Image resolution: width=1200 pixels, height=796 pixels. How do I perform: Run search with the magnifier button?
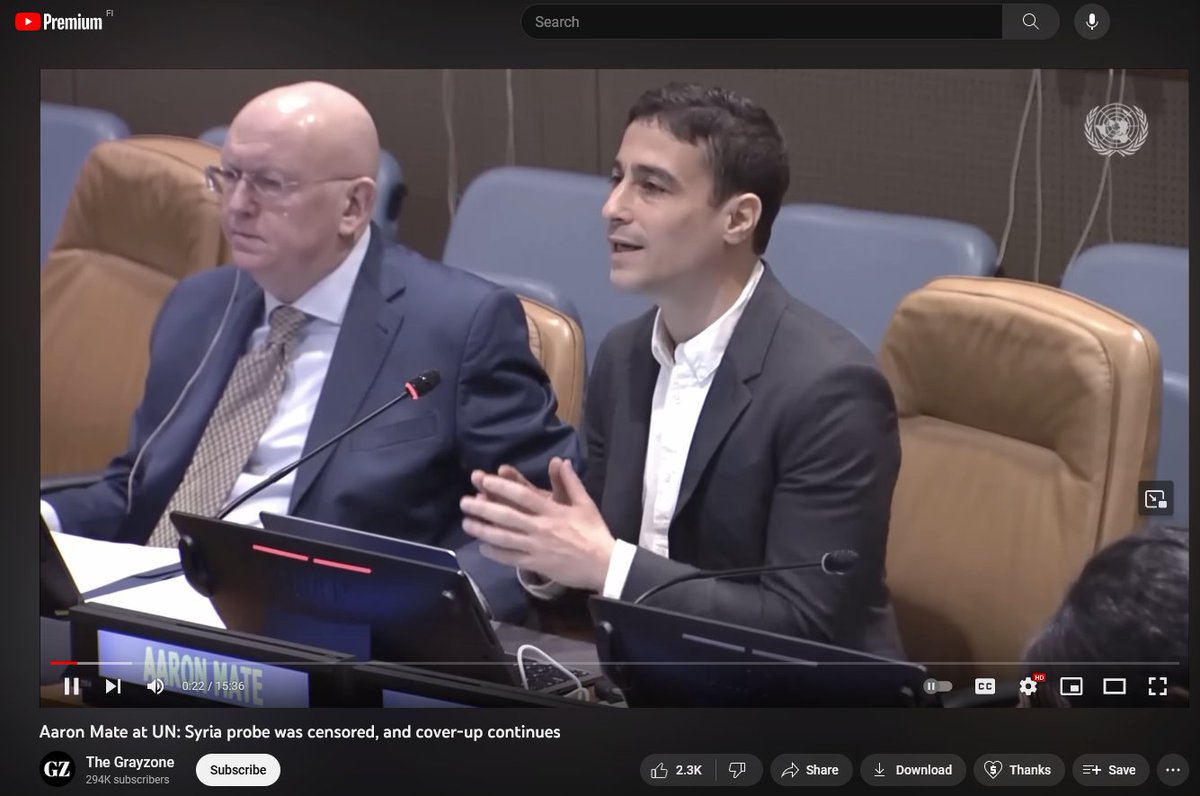click(1031, 22)
